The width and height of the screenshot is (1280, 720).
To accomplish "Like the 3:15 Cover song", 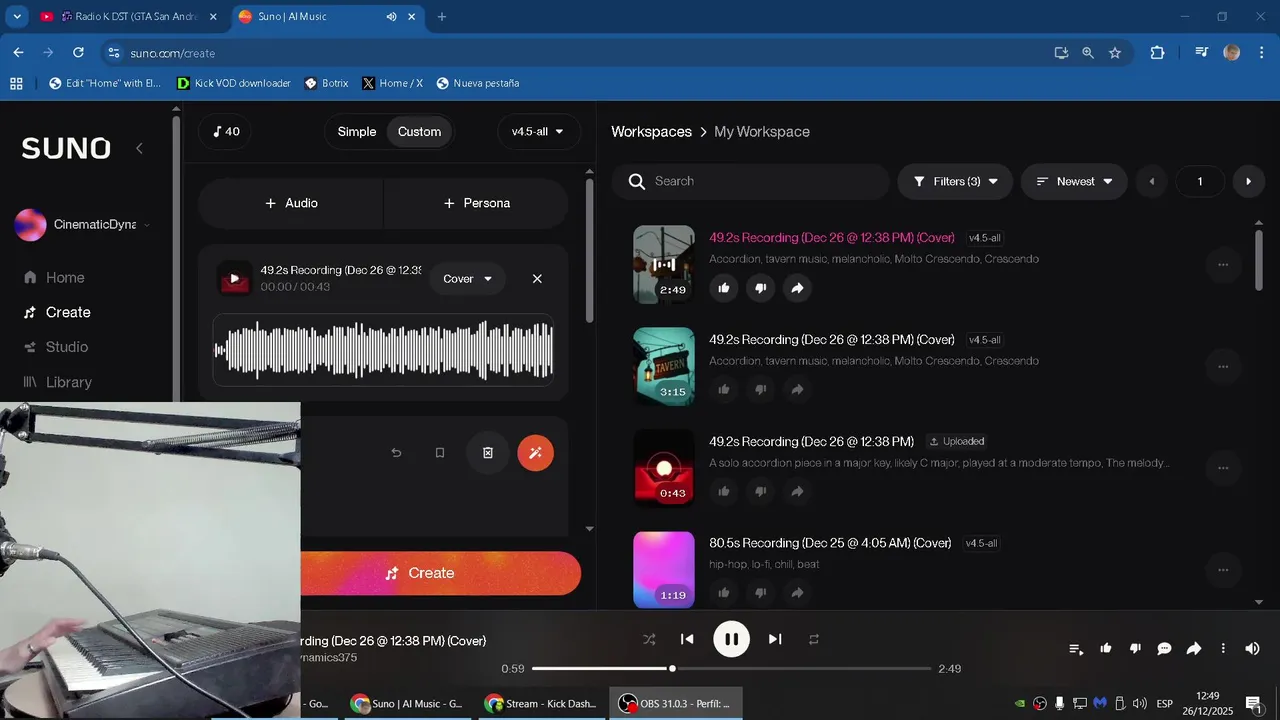I will click(724, 389).
